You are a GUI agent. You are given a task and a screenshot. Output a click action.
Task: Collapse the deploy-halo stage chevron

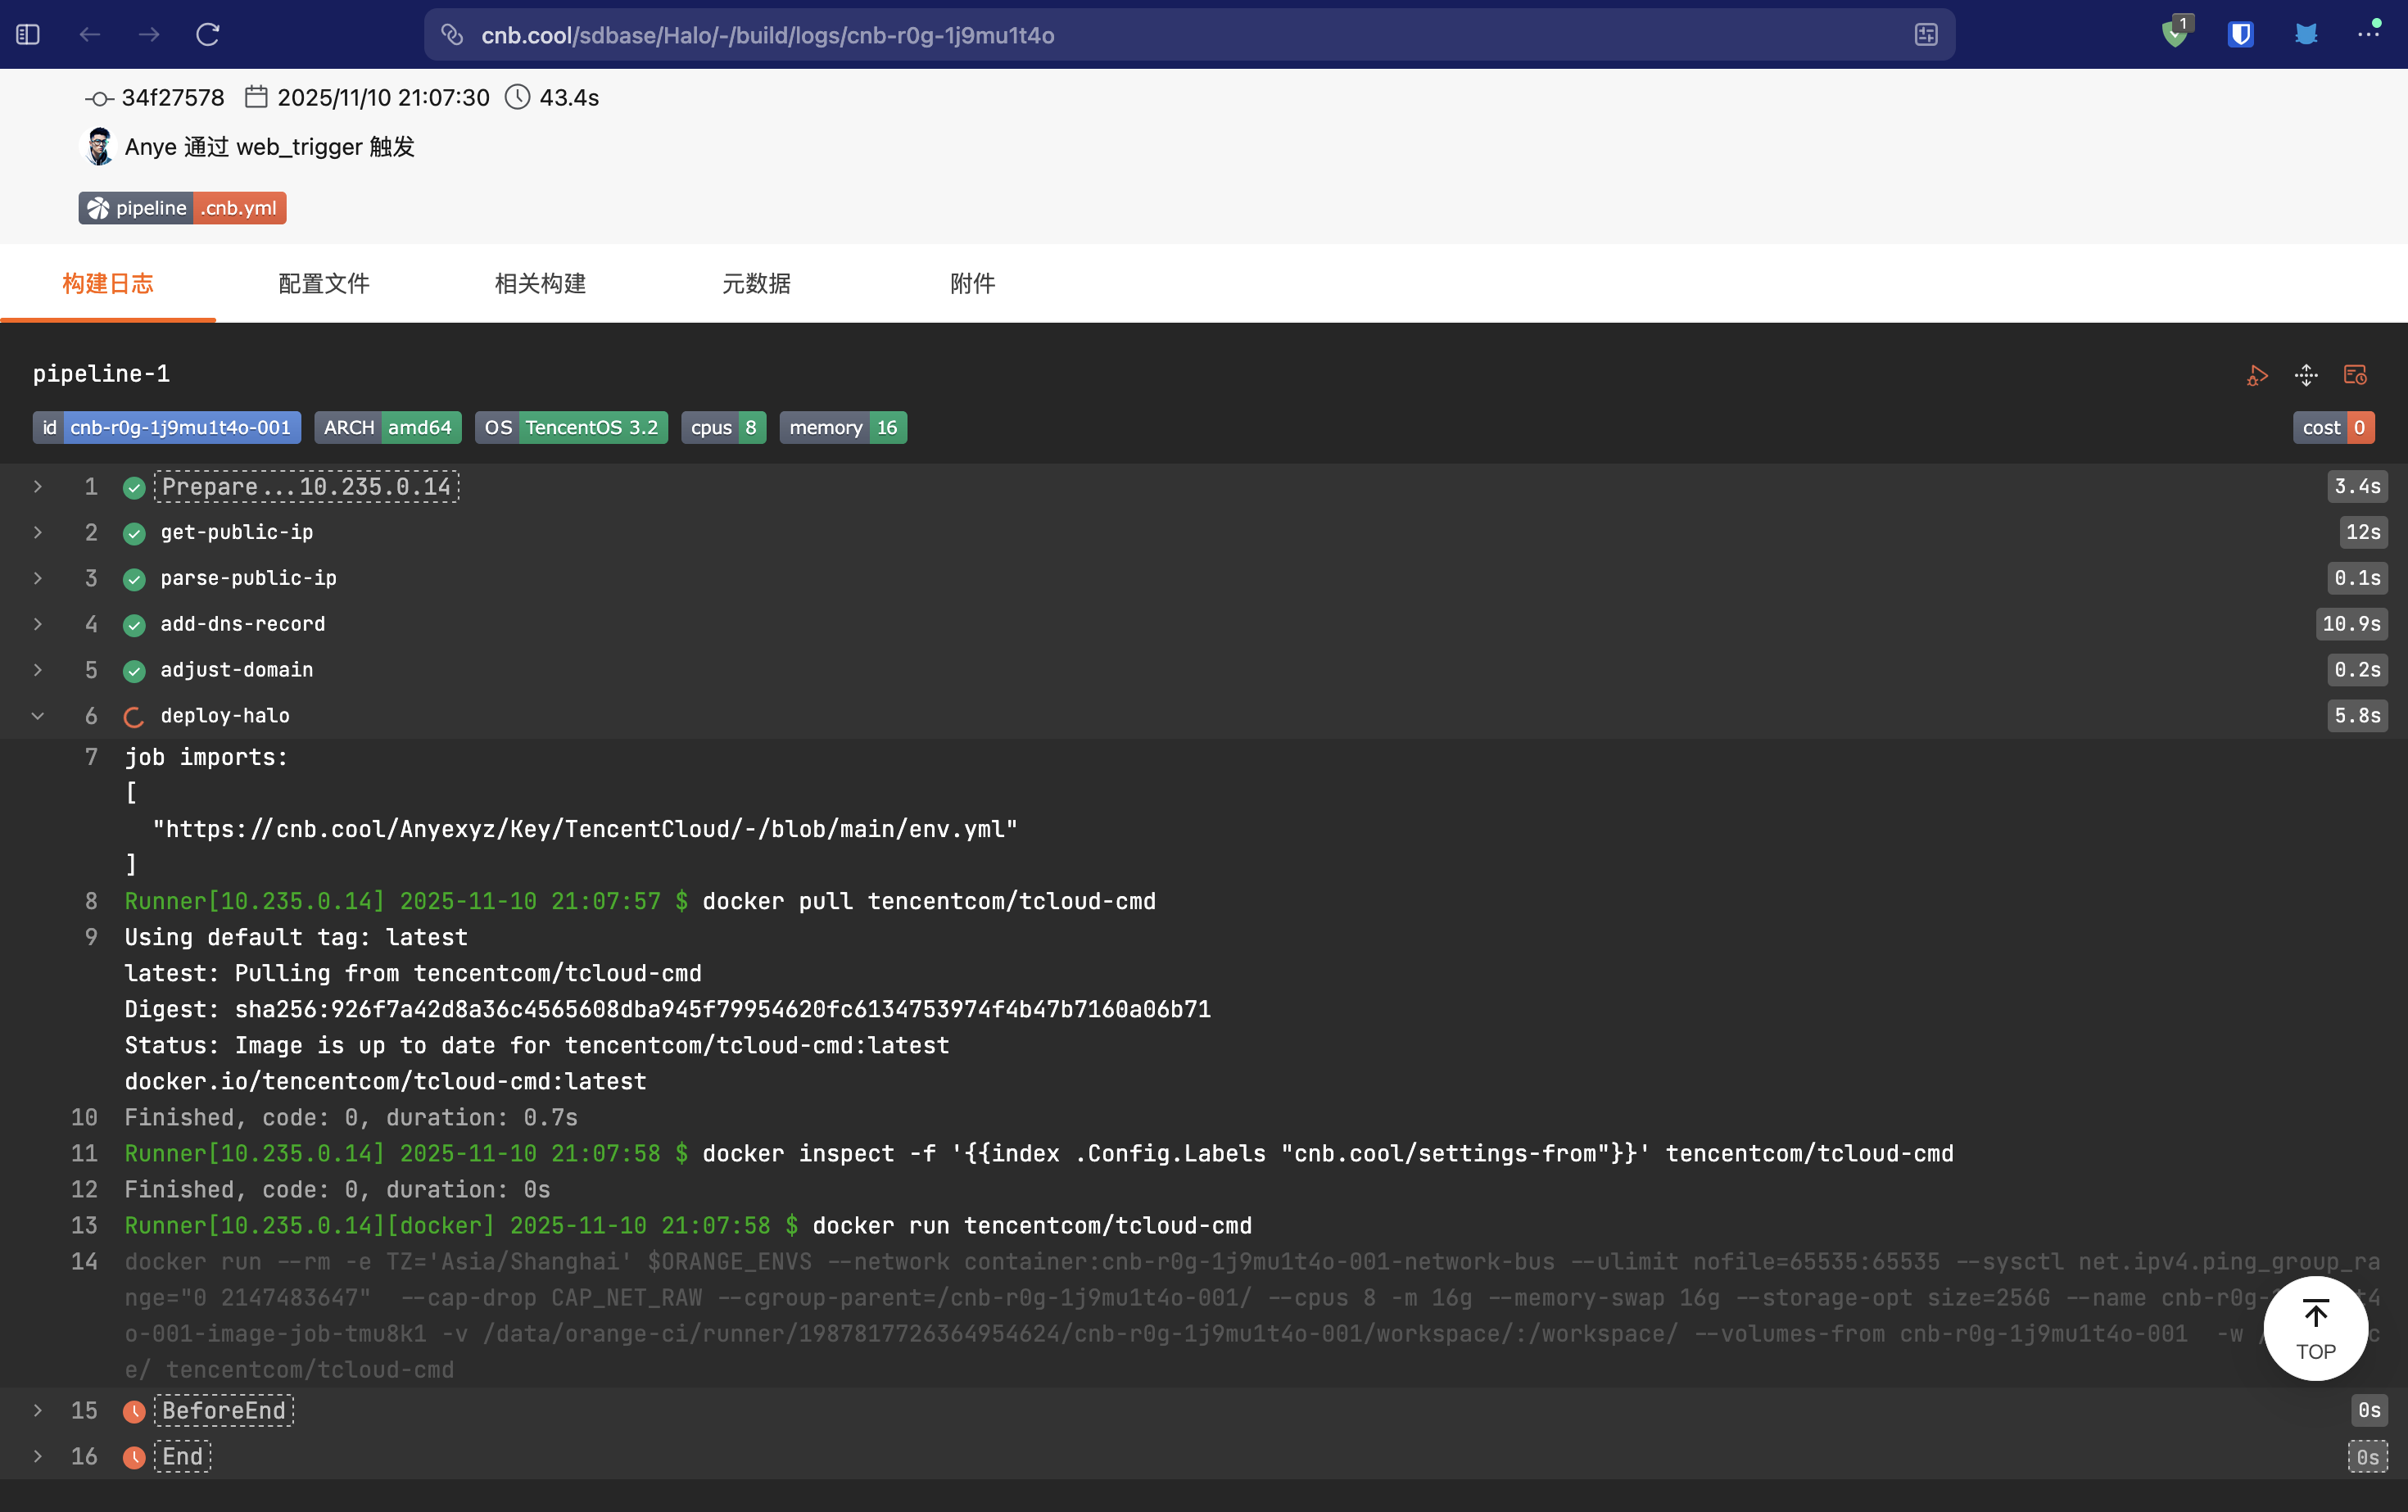38,716
